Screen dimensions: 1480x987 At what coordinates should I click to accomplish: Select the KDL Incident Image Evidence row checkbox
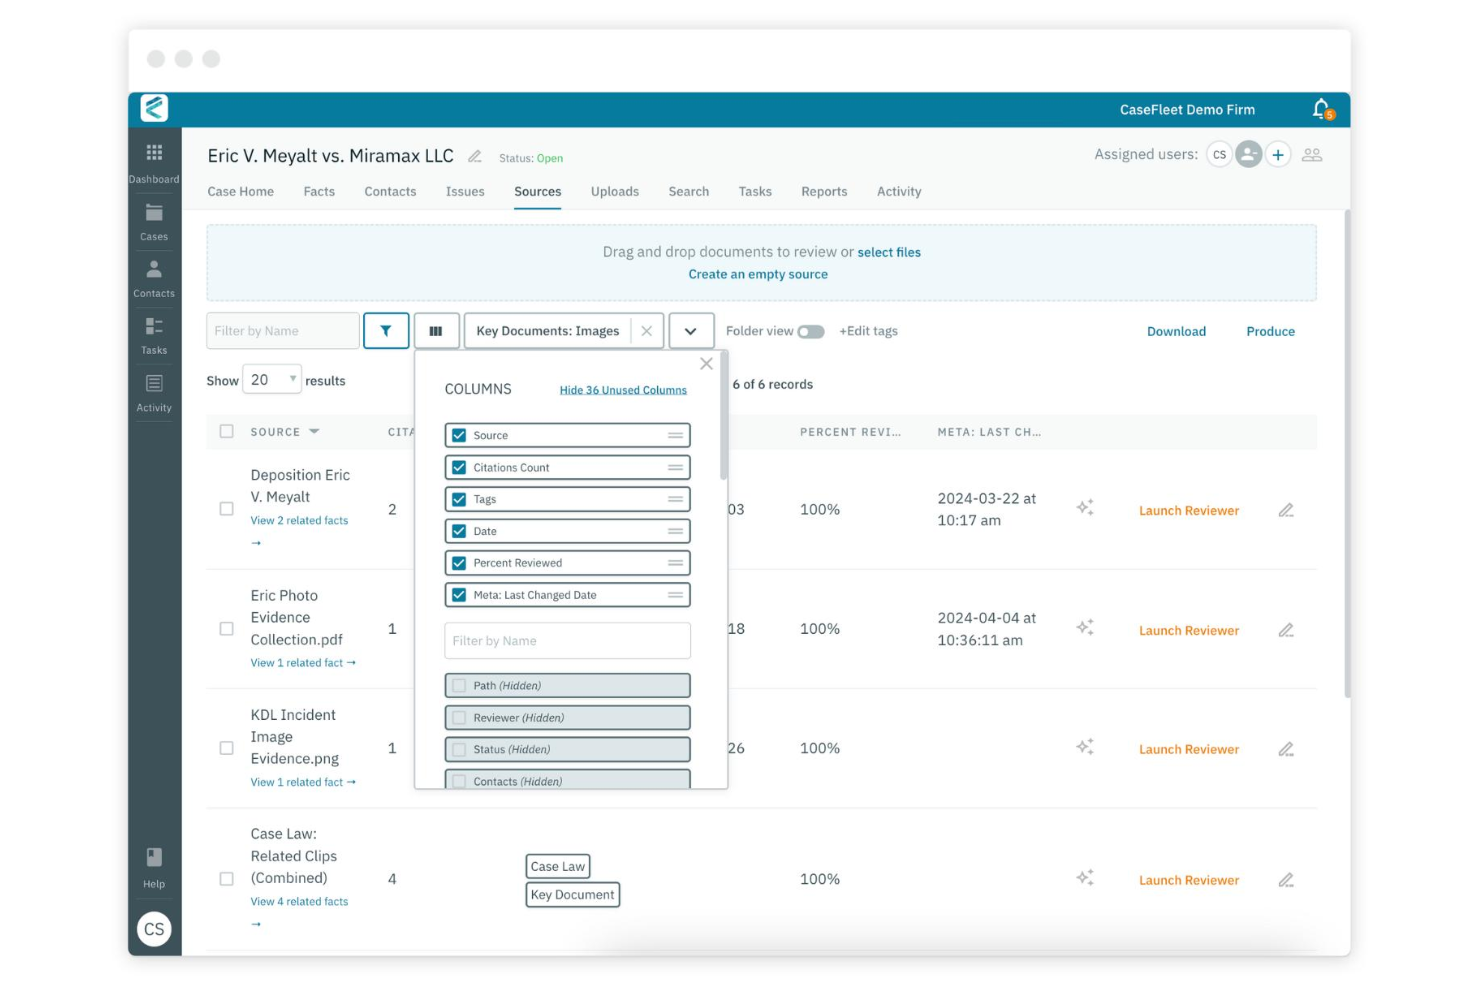(226, 748)
